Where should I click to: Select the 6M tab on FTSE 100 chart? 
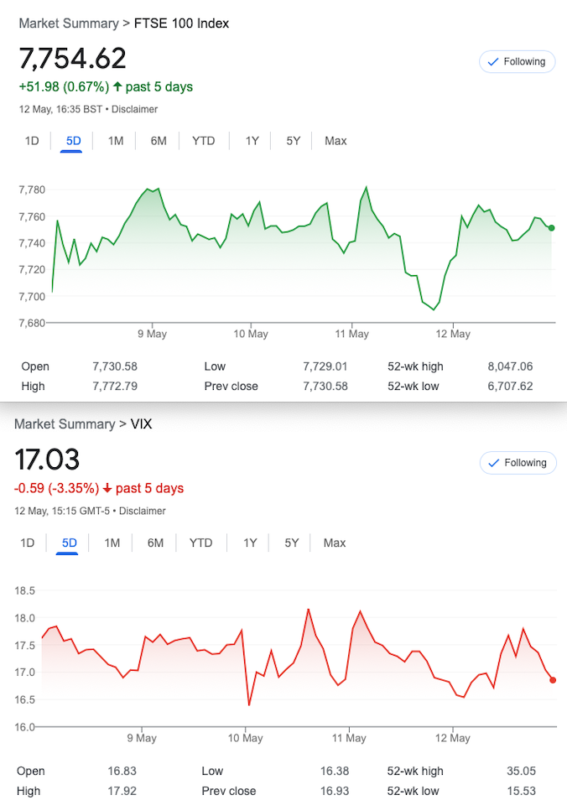[158, 141]
